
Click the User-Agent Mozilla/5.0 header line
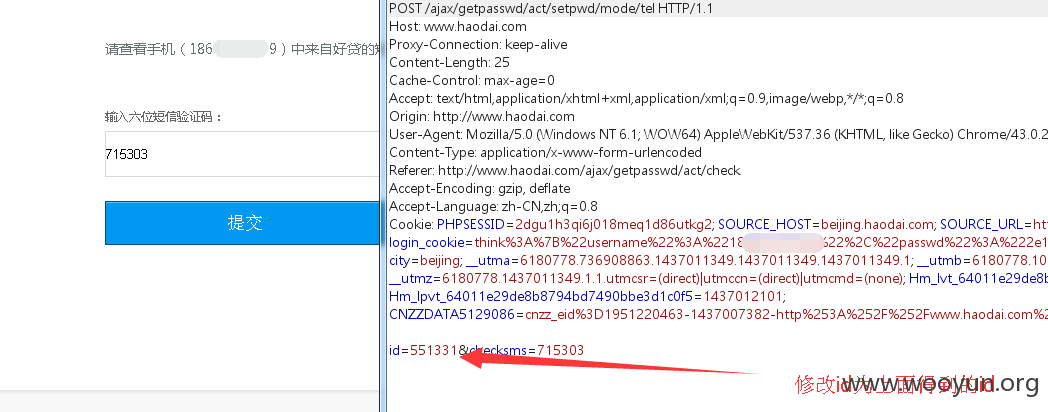(x=718, y=134)
